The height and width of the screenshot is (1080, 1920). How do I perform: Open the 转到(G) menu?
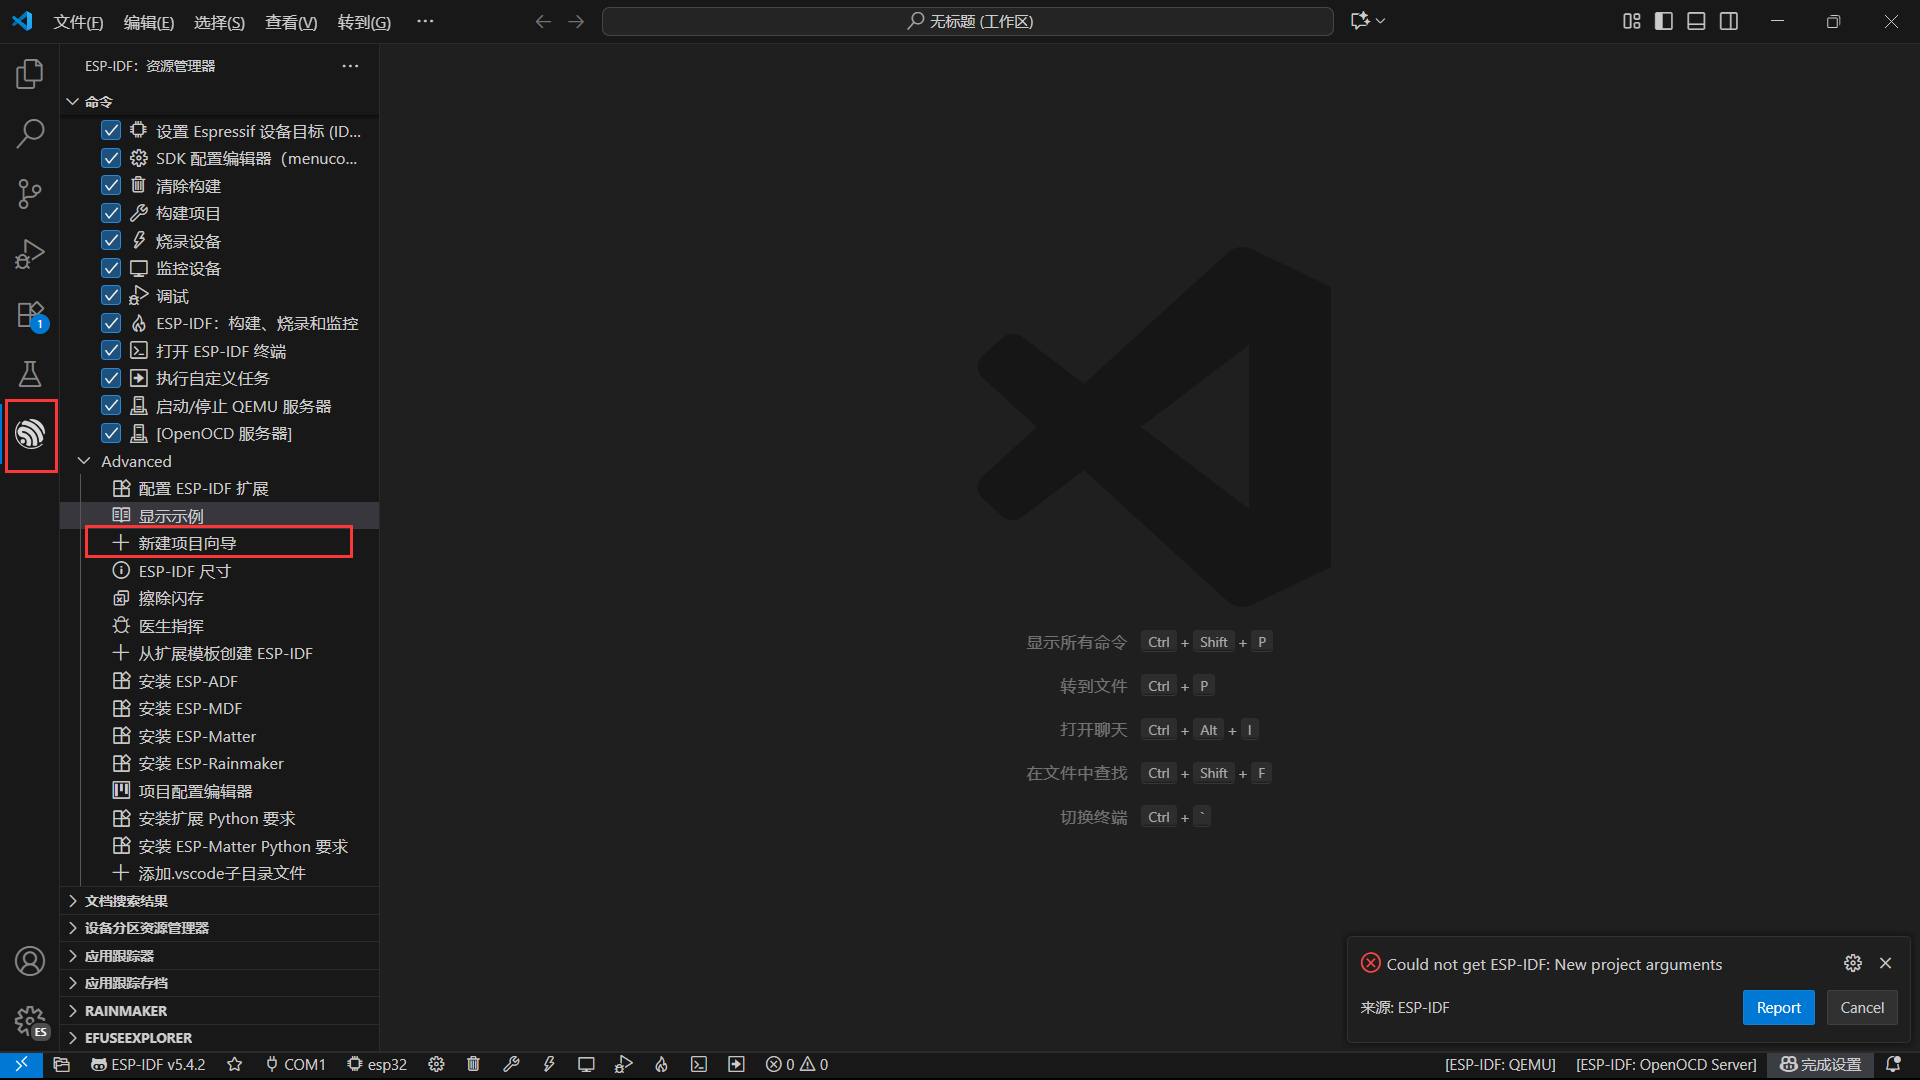(x=364, y=22)
